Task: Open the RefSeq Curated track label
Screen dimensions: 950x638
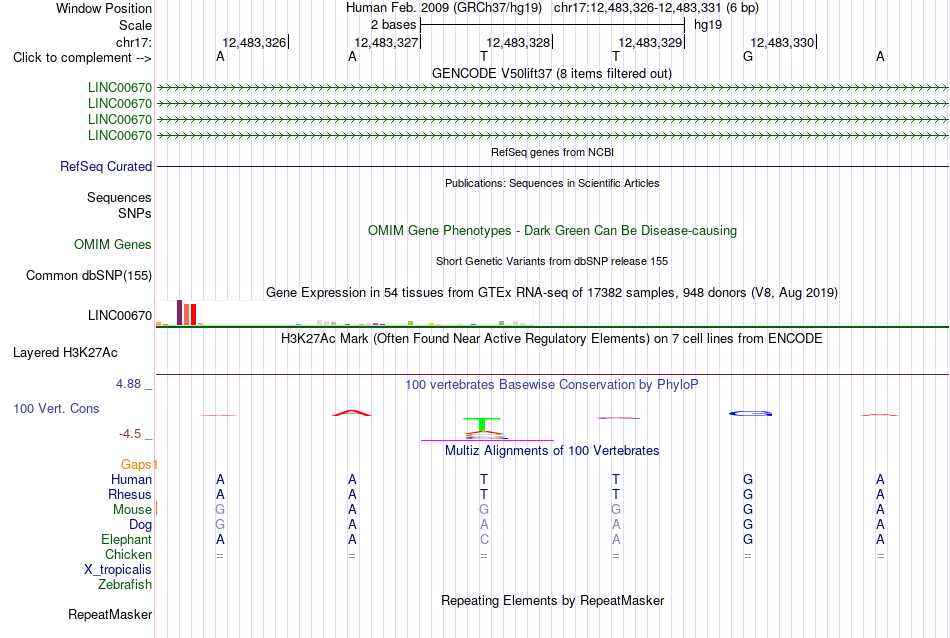Action: tap(105, 167)
